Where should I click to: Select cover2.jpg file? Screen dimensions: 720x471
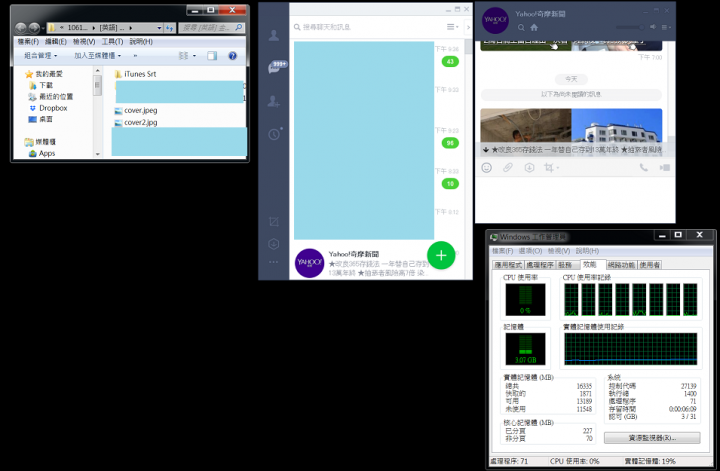coord(135,122)
